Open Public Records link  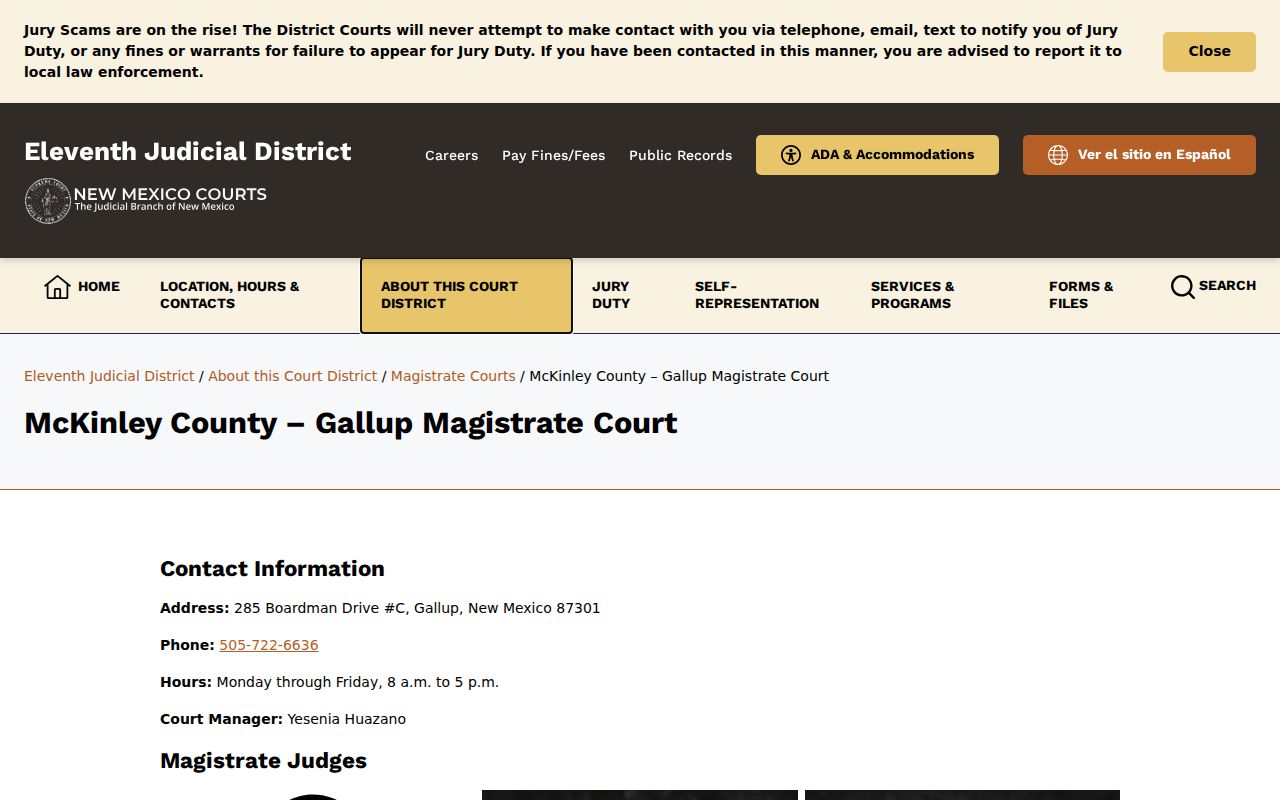[680, 155]
